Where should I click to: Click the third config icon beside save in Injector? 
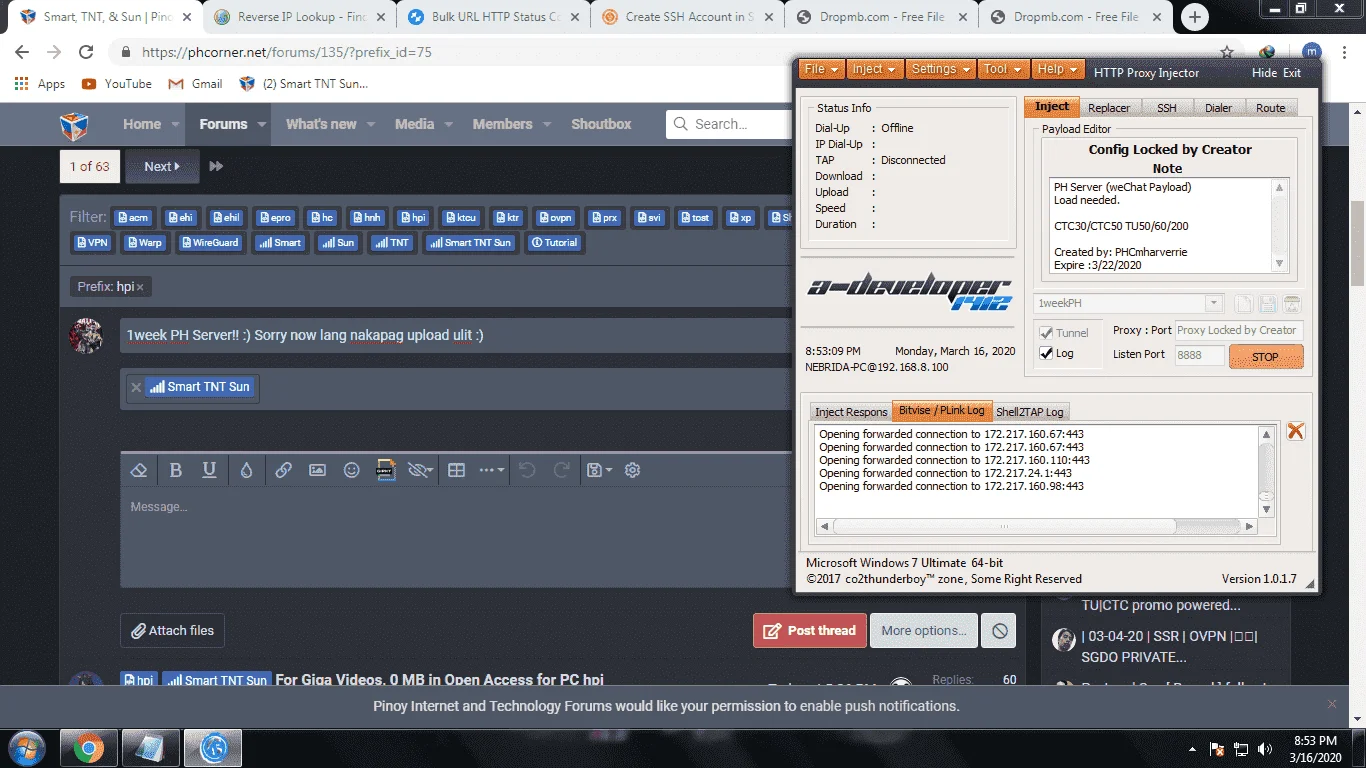coord(1292,304)
